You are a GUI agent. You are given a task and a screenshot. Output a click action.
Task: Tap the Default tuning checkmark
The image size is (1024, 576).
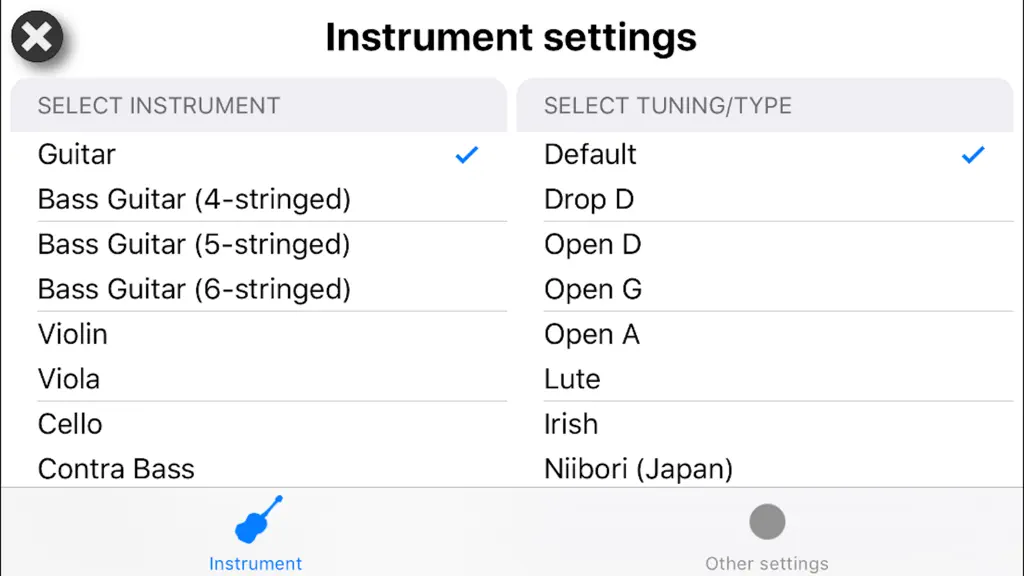click(x=973, y=155)
